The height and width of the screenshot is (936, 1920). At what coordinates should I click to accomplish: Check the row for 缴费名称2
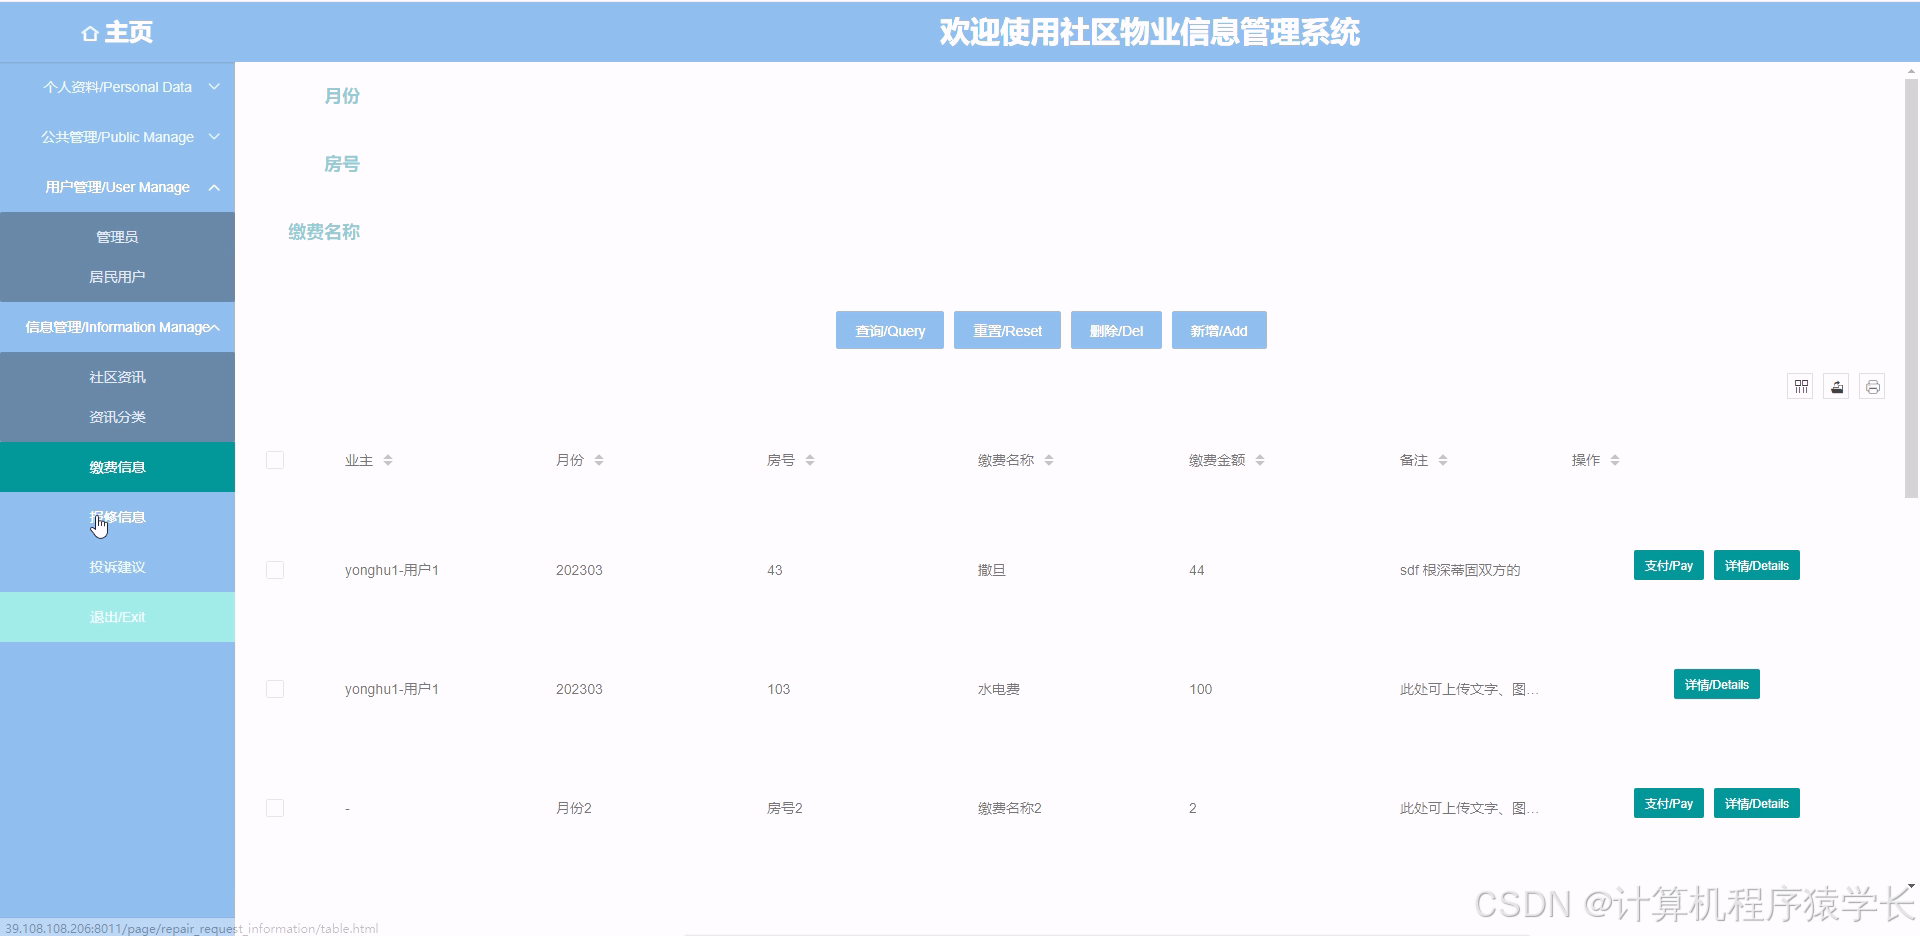tap(275, 808)
